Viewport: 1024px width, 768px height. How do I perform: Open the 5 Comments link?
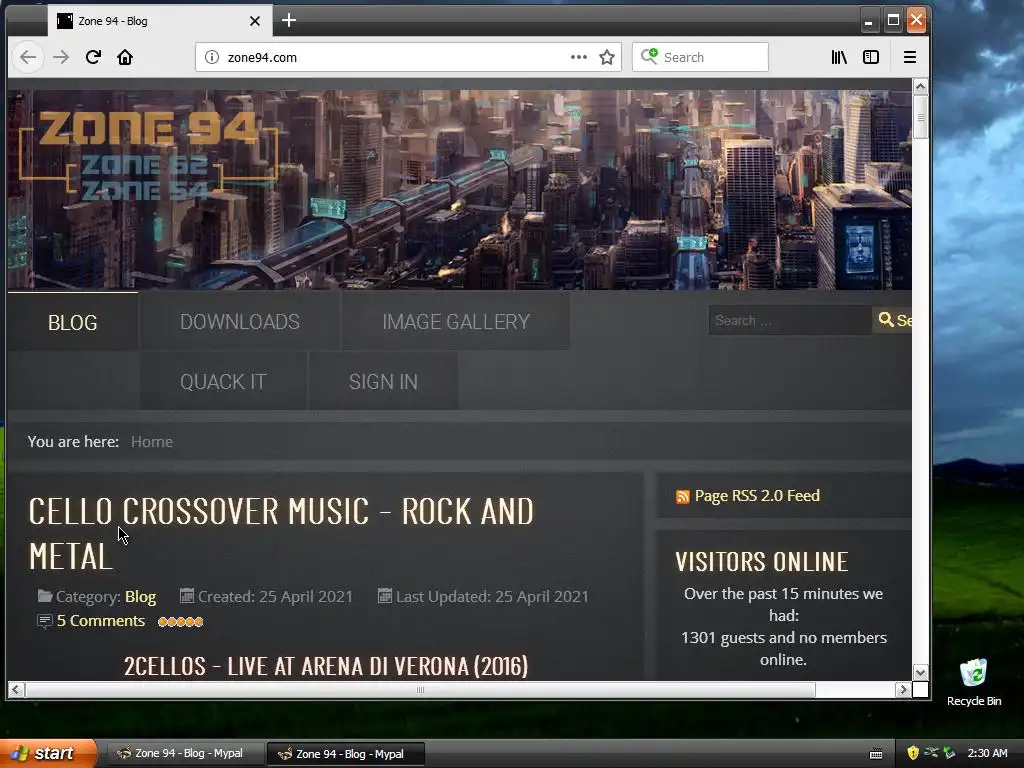click(x=101, y=621)
